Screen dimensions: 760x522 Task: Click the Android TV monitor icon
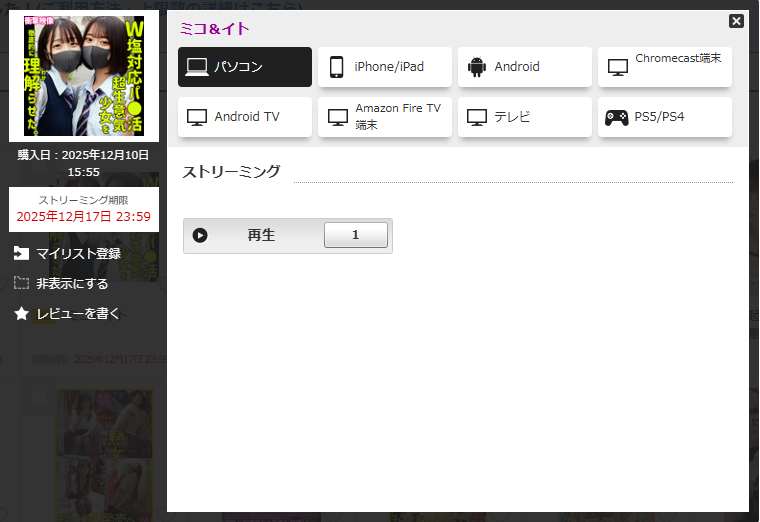(x=197, y=117)
